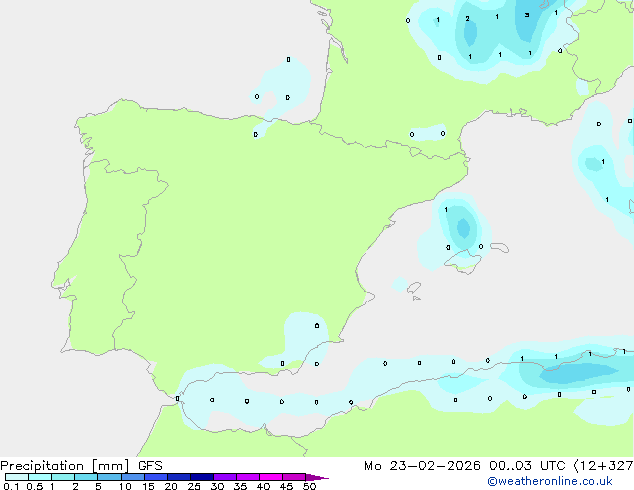Screen dimensions: 634x490
Task: Click the 20–25 mm legend color box
Action: click(x=179, y=477)
